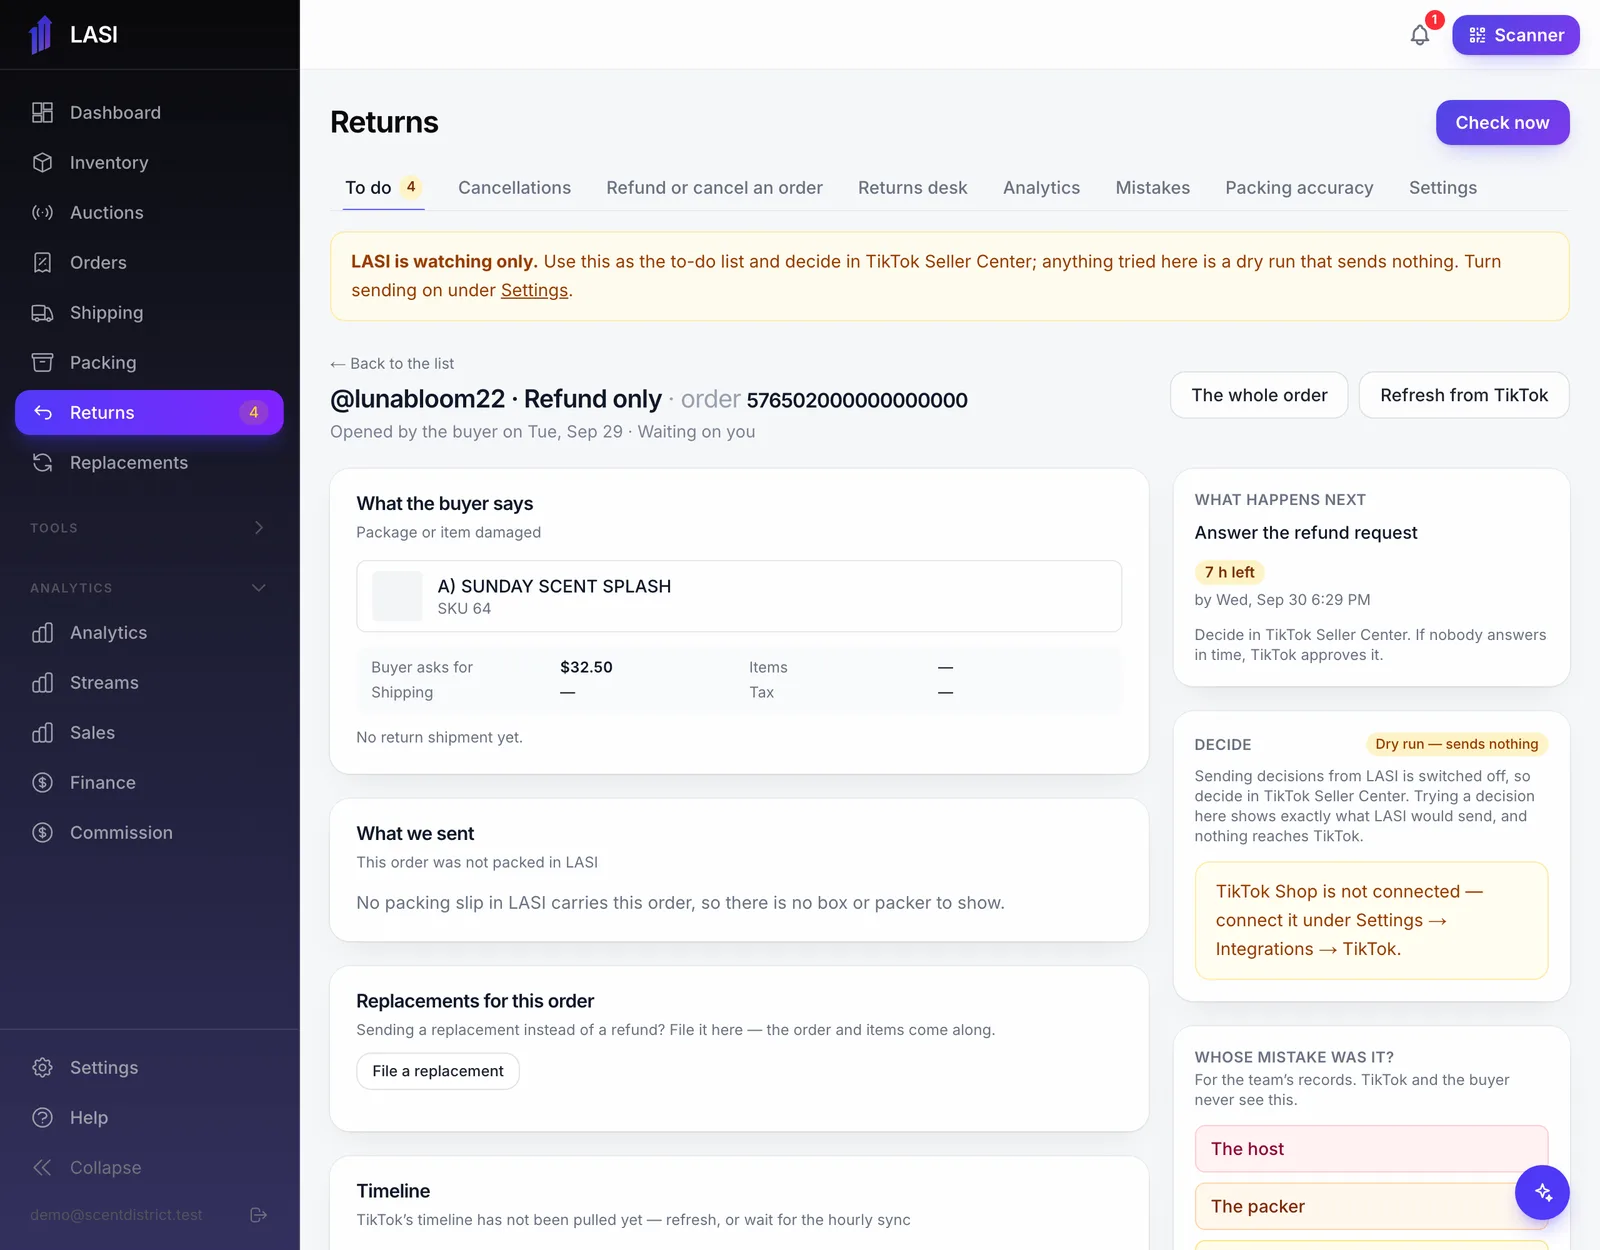Click File a replacement button
The width and height of the screenshot is (1600, 1250).
[x=438, y=1071]
